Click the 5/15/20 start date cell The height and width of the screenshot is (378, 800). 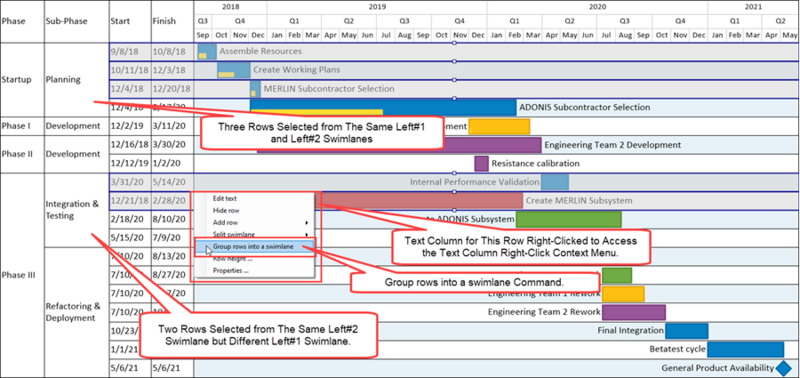[130, 238]
